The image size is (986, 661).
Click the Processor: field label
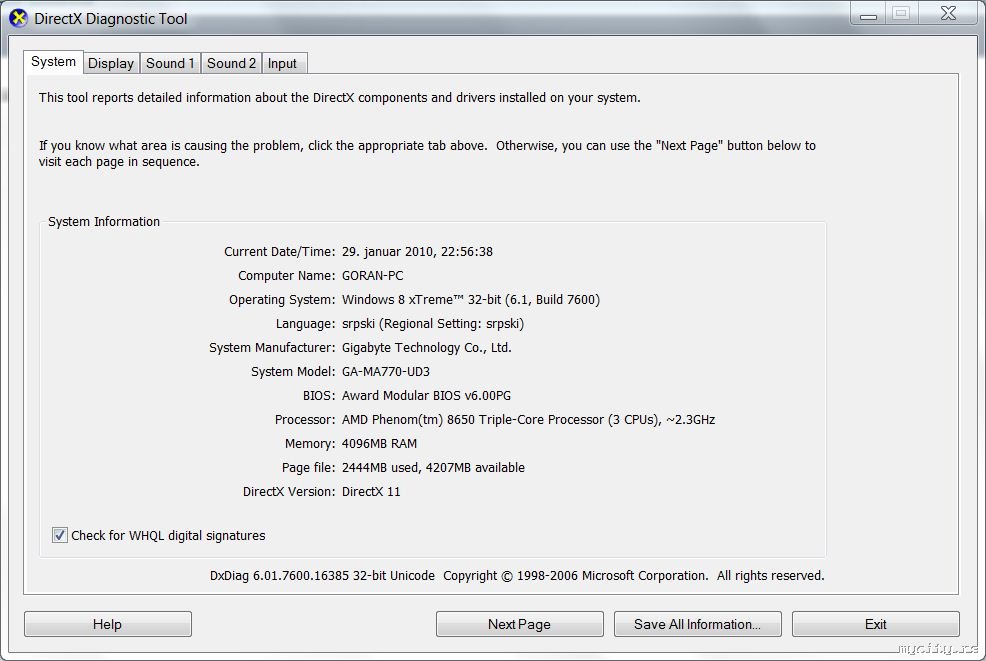(305, 419)
